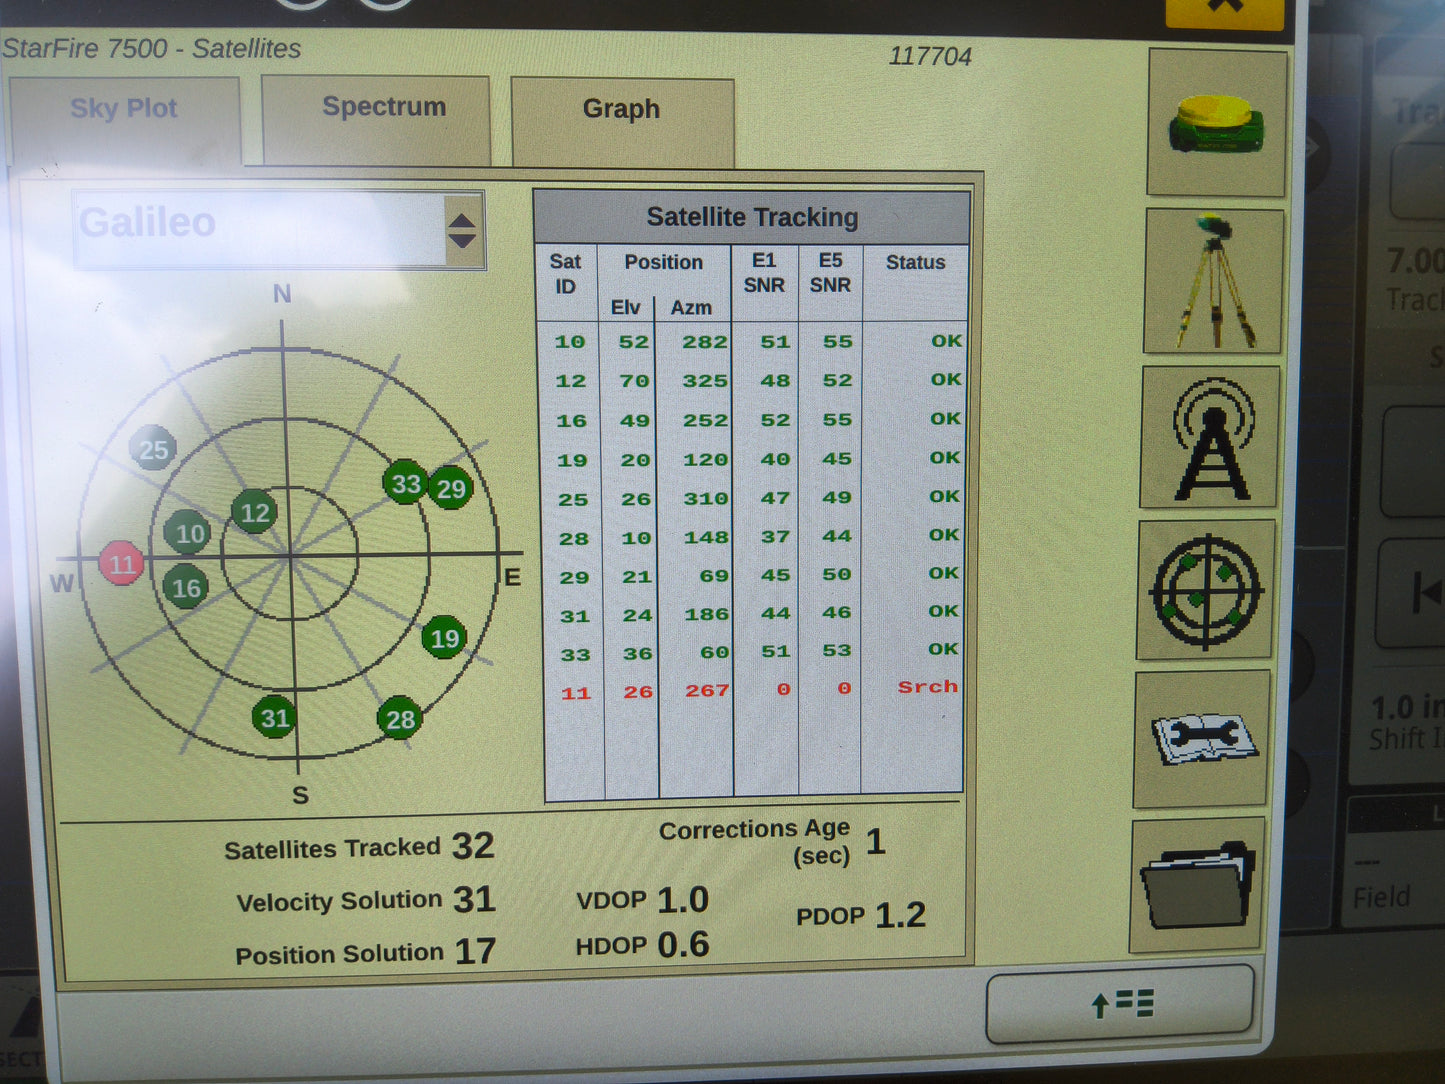
Task: Click the Corrections Age value 1
Action: (875, 842)
